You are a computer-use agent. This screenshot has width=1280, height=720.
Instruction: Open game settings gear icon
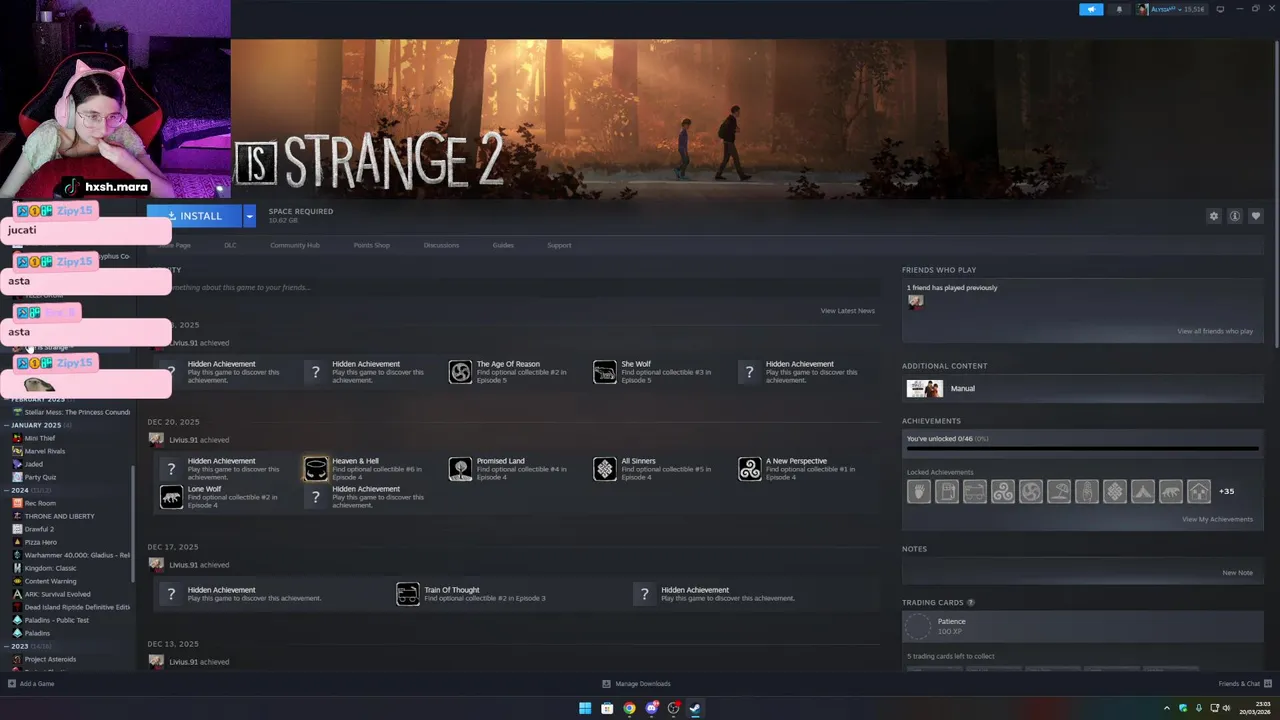1214,216
